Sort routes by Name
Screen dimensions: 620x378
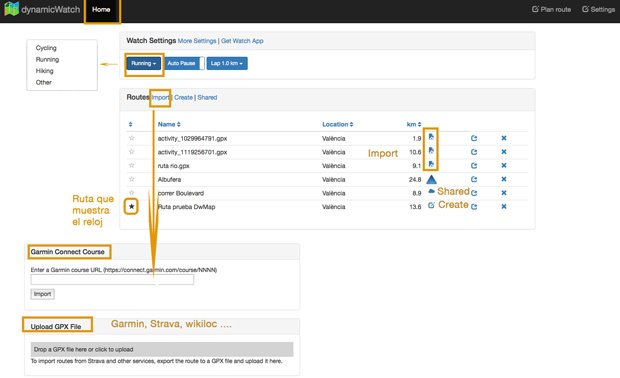tap(169, 124)
